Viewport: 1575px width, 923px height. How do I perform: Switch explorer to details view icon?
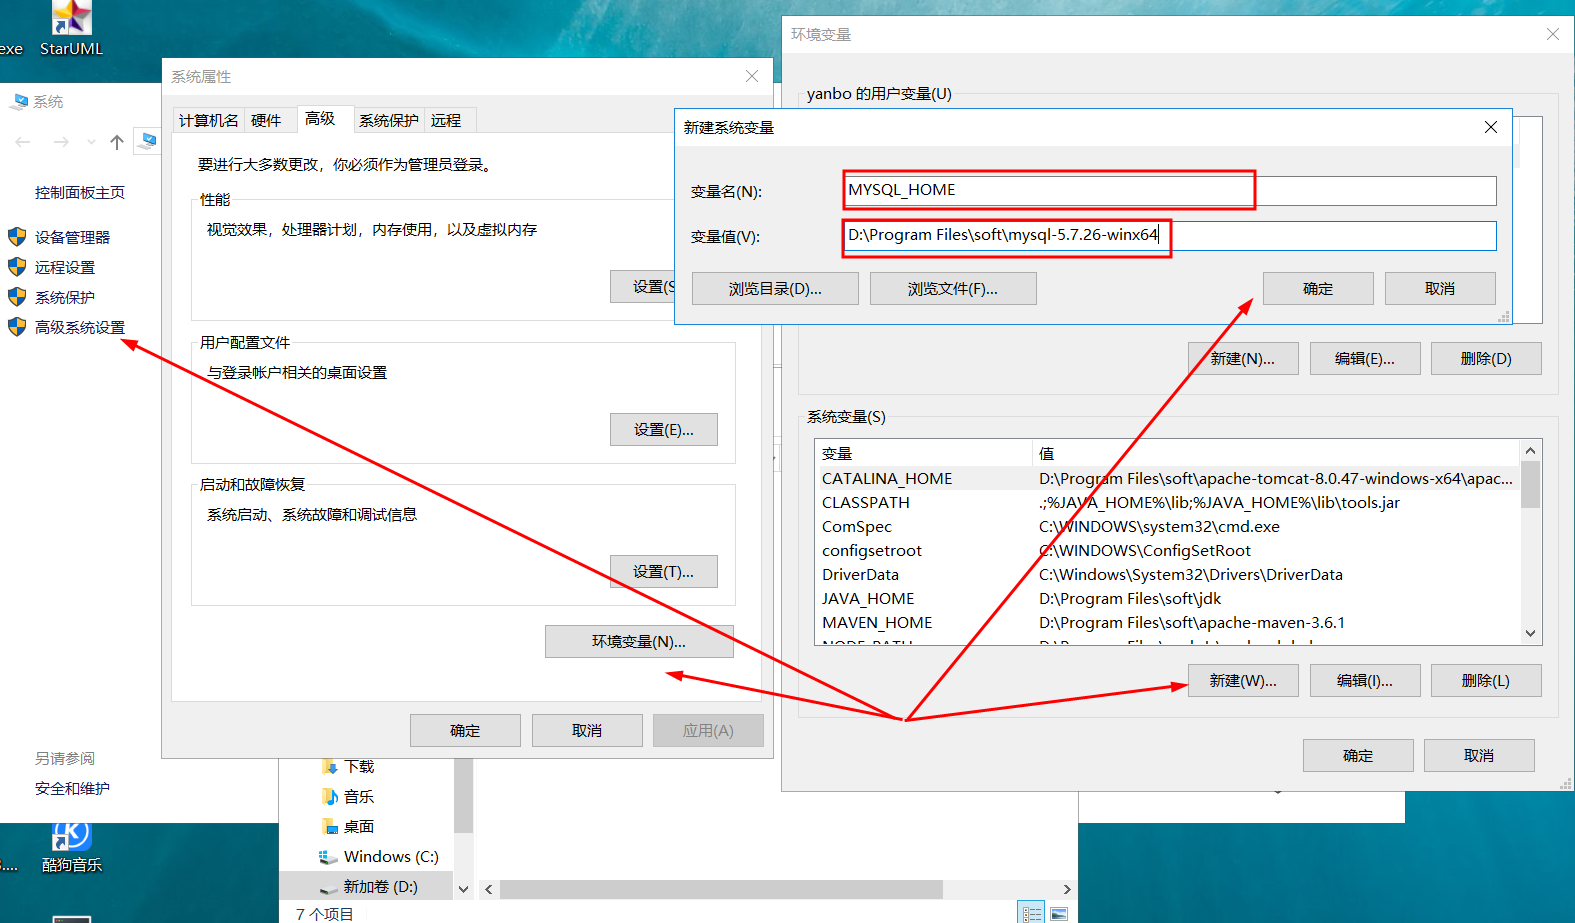(x=1032, y=913)
